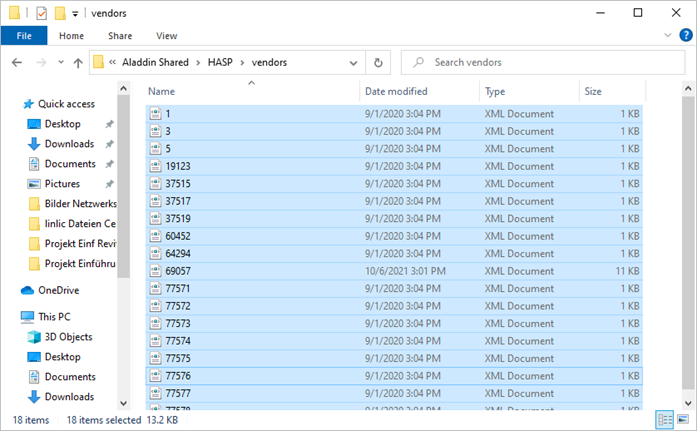Switch to the Home ribbon tab
The image size is (697, 431).
click(x=72, y=36)
